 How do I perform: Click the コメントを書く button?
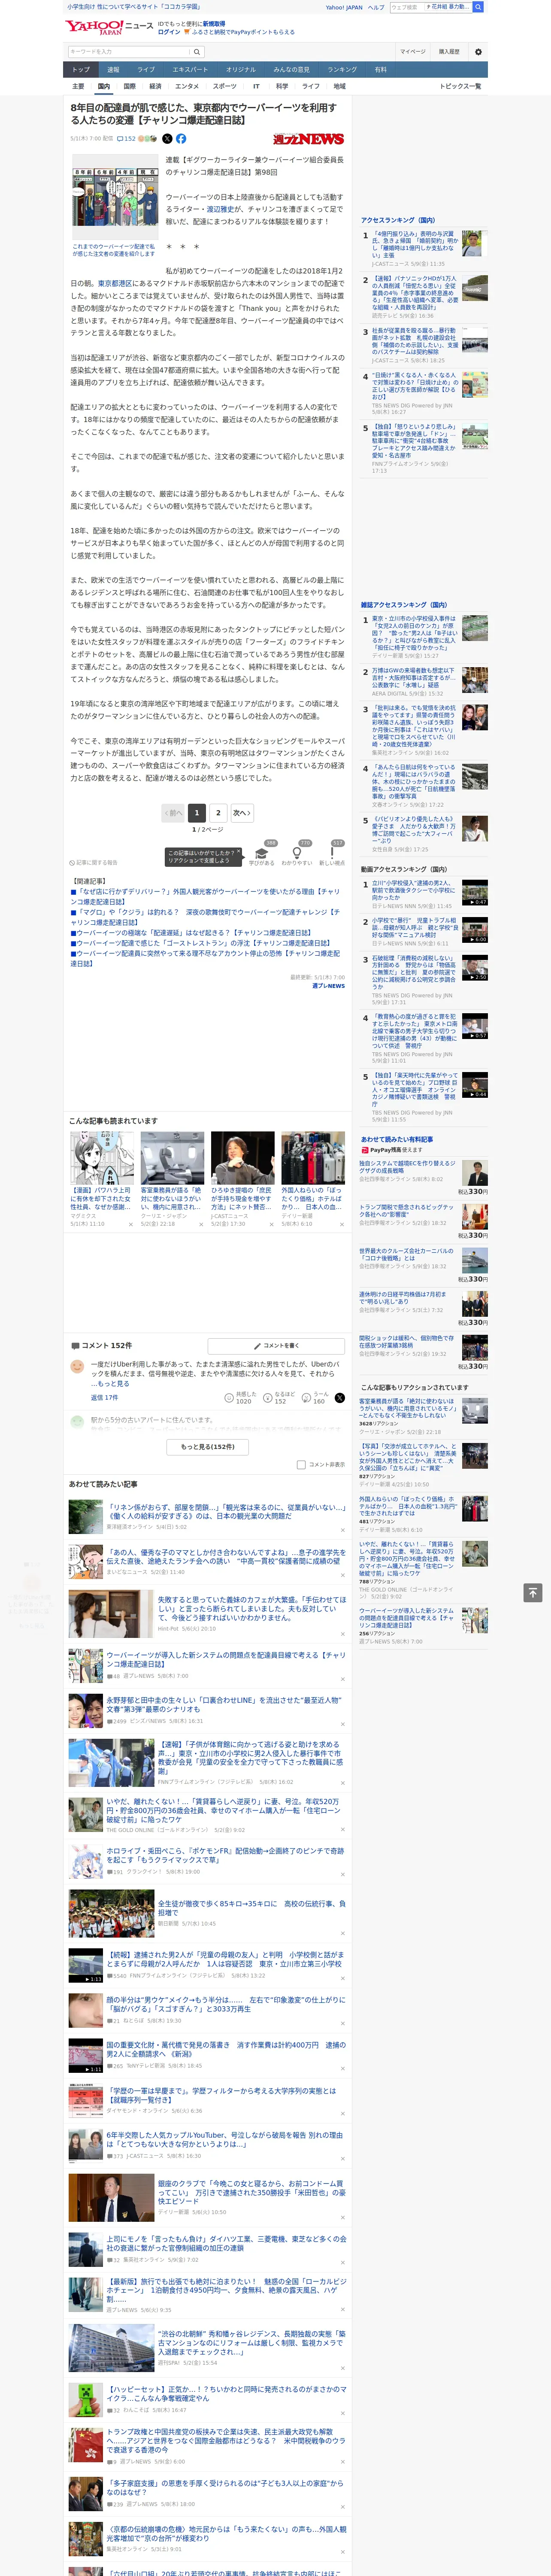coord(276,1345)
